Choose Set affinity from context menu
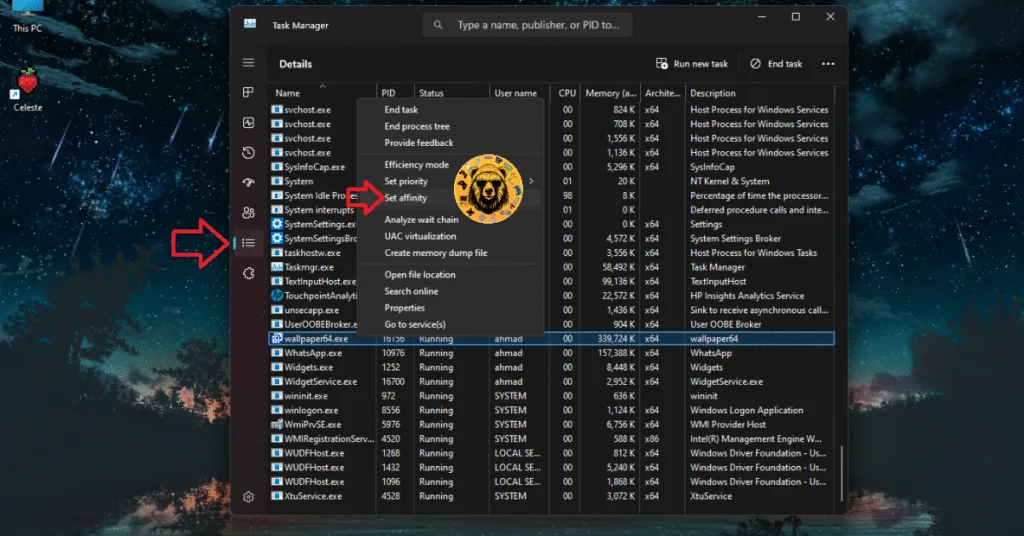 pos(406,198)
